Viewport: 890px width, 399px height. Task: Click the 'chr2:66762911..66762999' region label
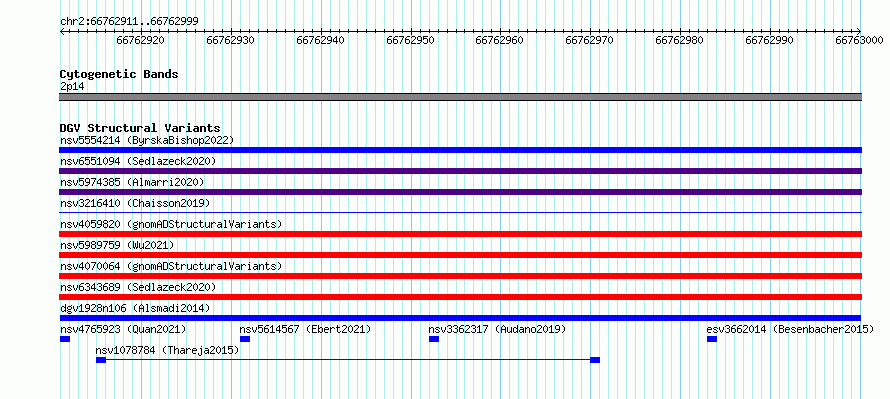pyautogui.click(x=129, y=22)
